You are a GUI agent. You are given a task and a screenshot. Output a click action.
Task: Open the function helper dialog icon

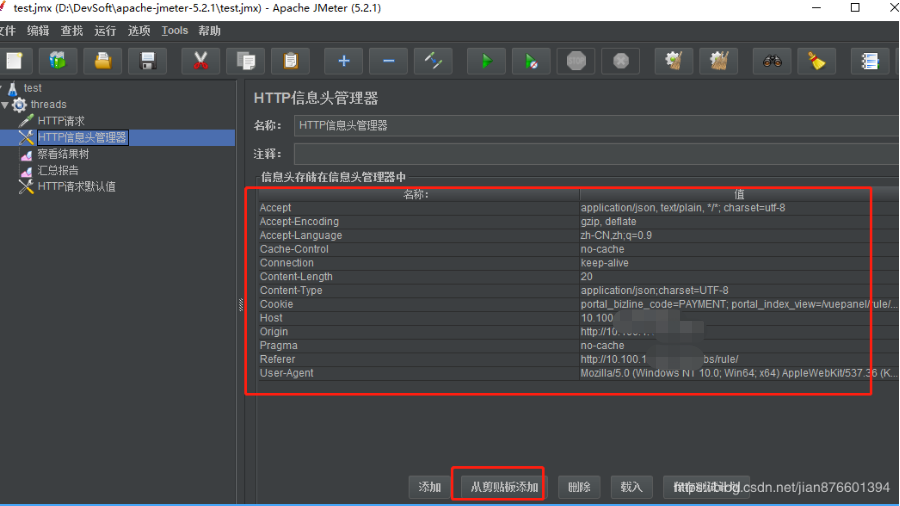pos(870,61)
